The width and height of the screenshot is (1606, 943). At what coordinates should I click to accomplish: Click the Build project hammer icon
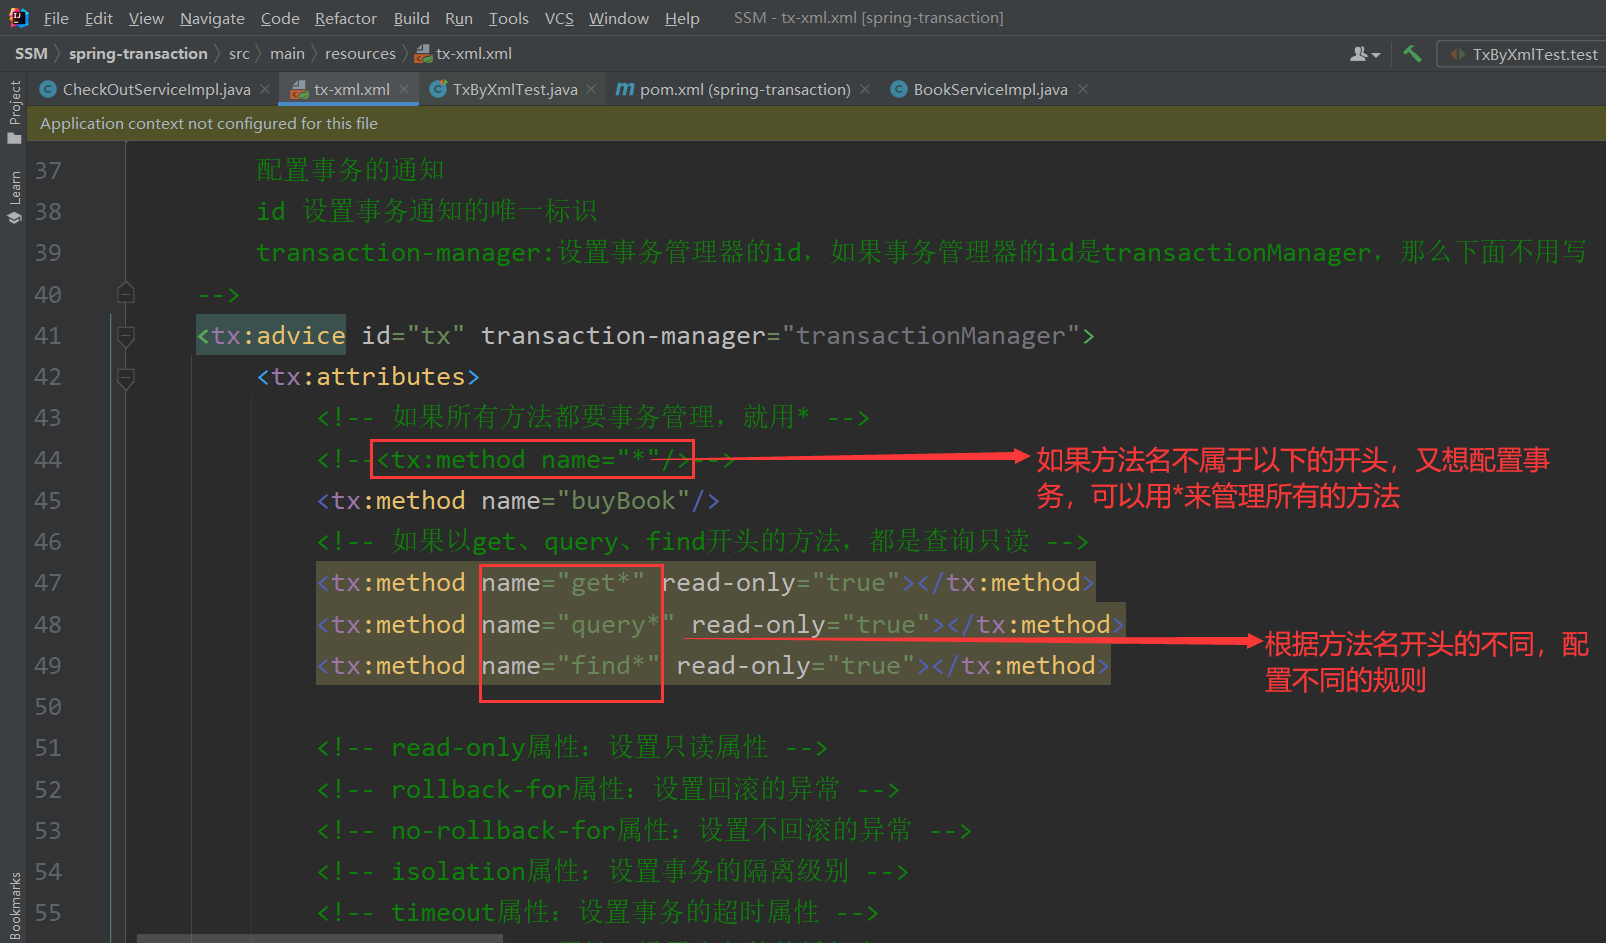coord(1412,53)
